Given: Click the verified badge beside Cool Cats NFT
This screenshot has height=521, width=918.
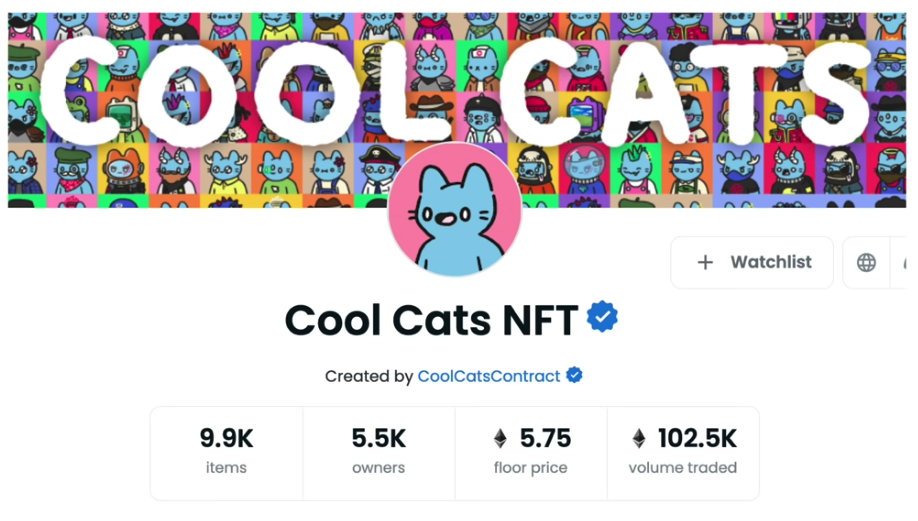Looking at the screenshot, I should [x=602, y=318].
